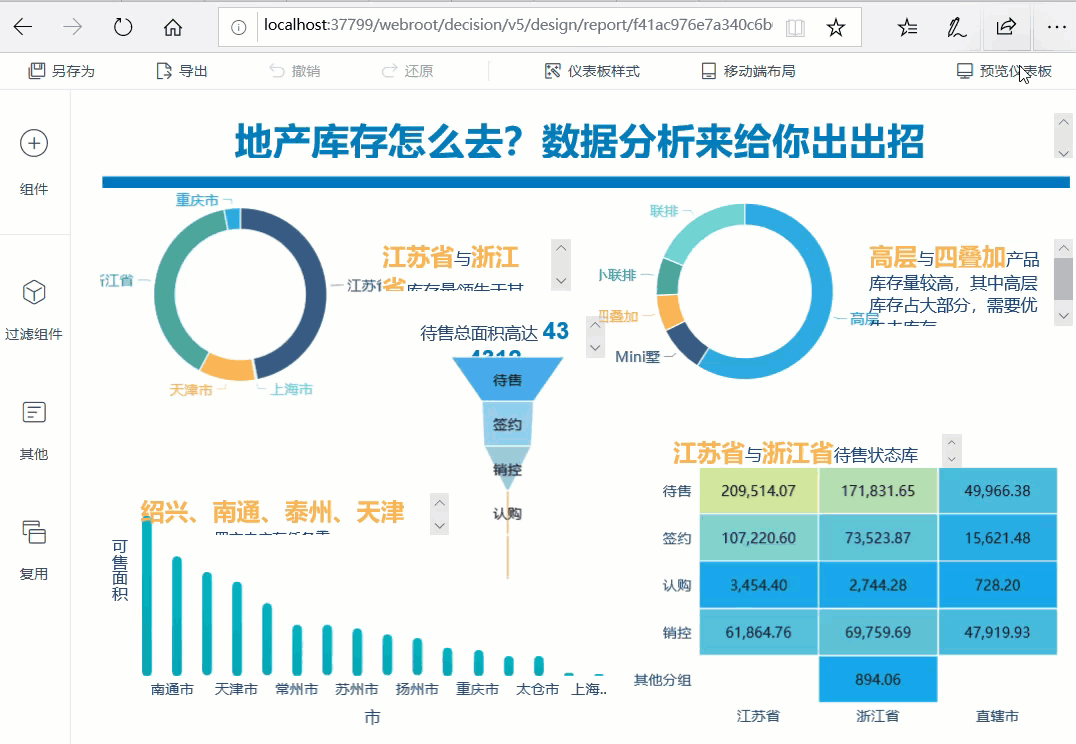The width and height of the screenshot is (1076, 744).
Task: Click heatmap cell 3,454.40
Action: pos(758,585)
